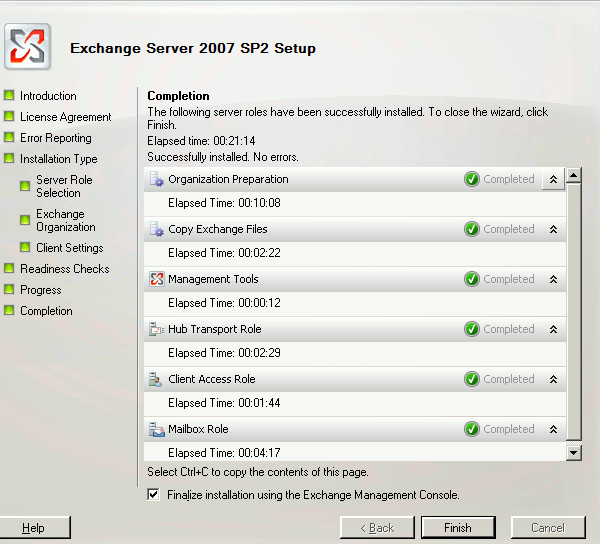Click the Elapsed Time 00:02:29 text
600x544 pixels.
224,353
